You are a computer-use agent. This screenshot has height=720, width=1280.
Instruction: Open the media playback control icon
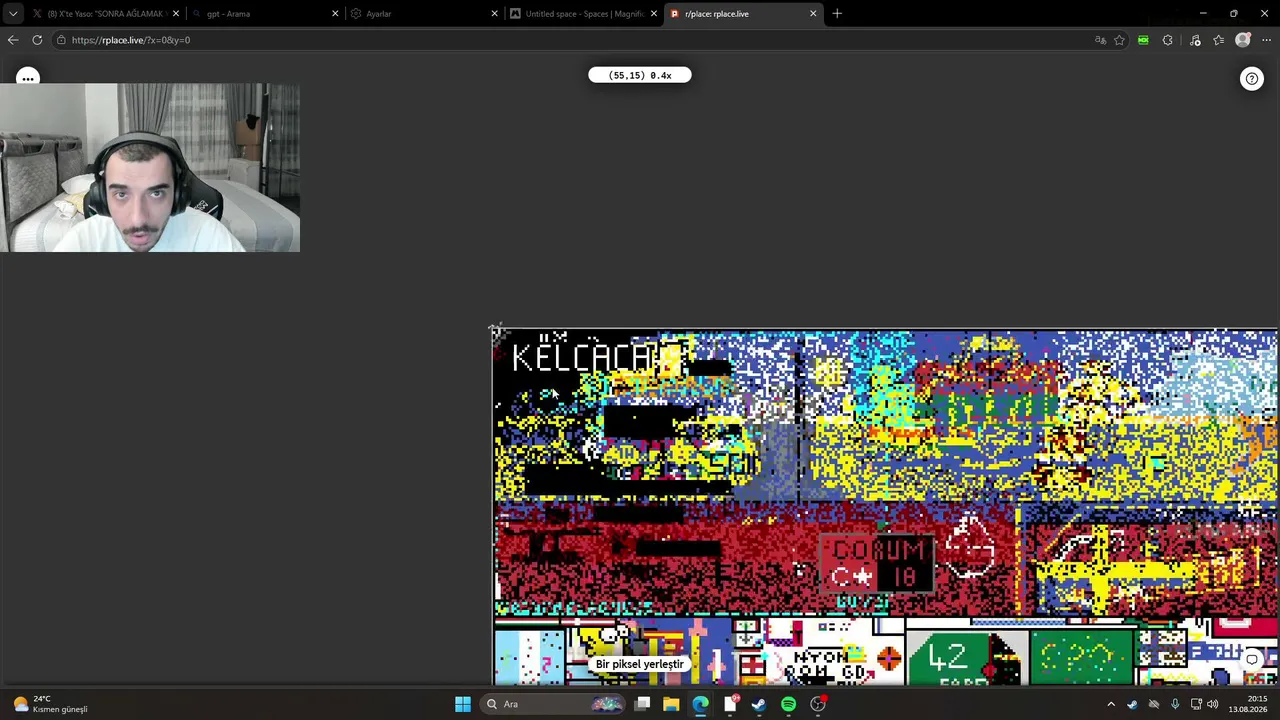click(x=1195, y=40)
